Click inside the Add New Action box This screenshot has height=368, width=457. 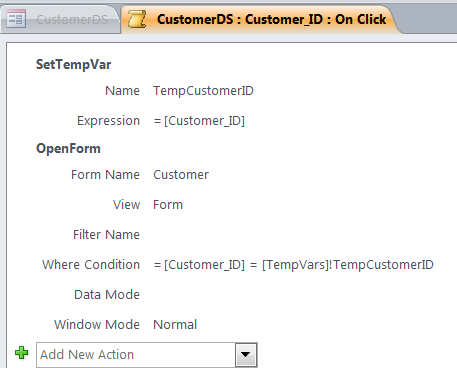tap(136, 355)
